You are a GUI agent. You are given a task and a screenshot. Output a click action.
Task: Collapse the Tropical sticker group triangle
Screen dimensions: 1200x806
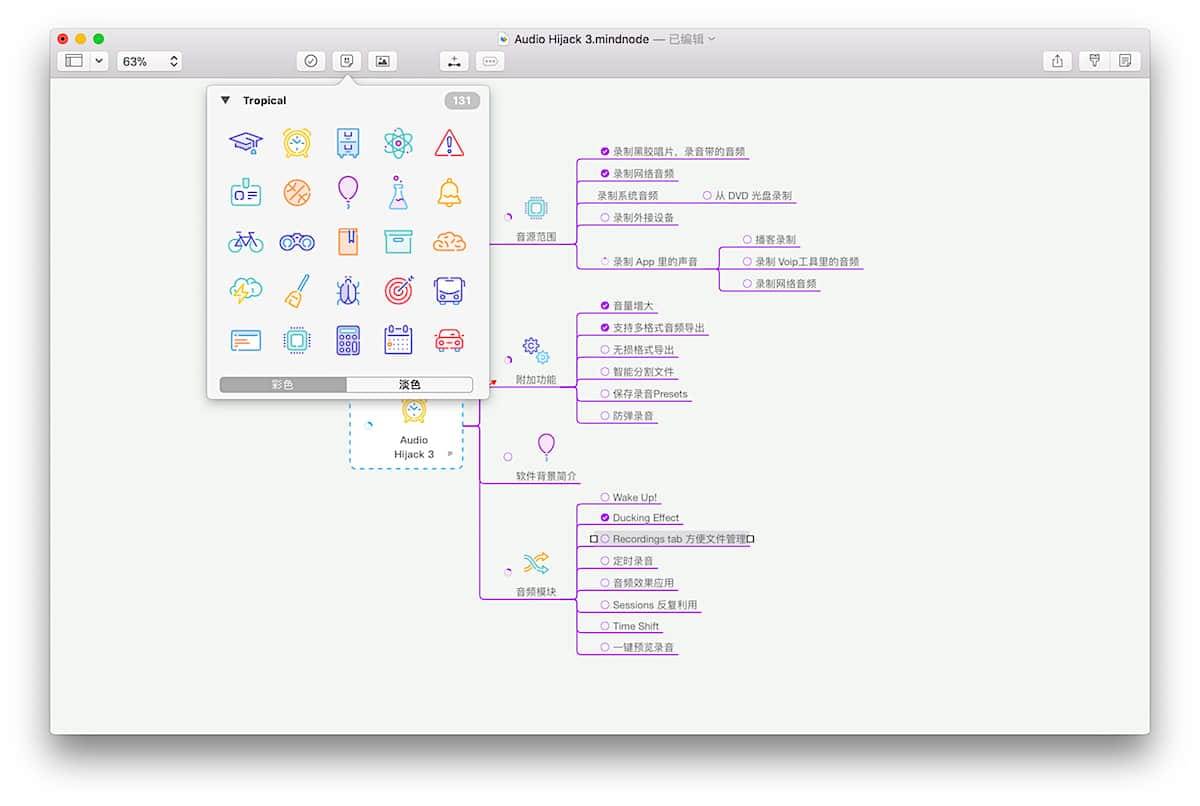pyautogui.click(x=226, y=100)
